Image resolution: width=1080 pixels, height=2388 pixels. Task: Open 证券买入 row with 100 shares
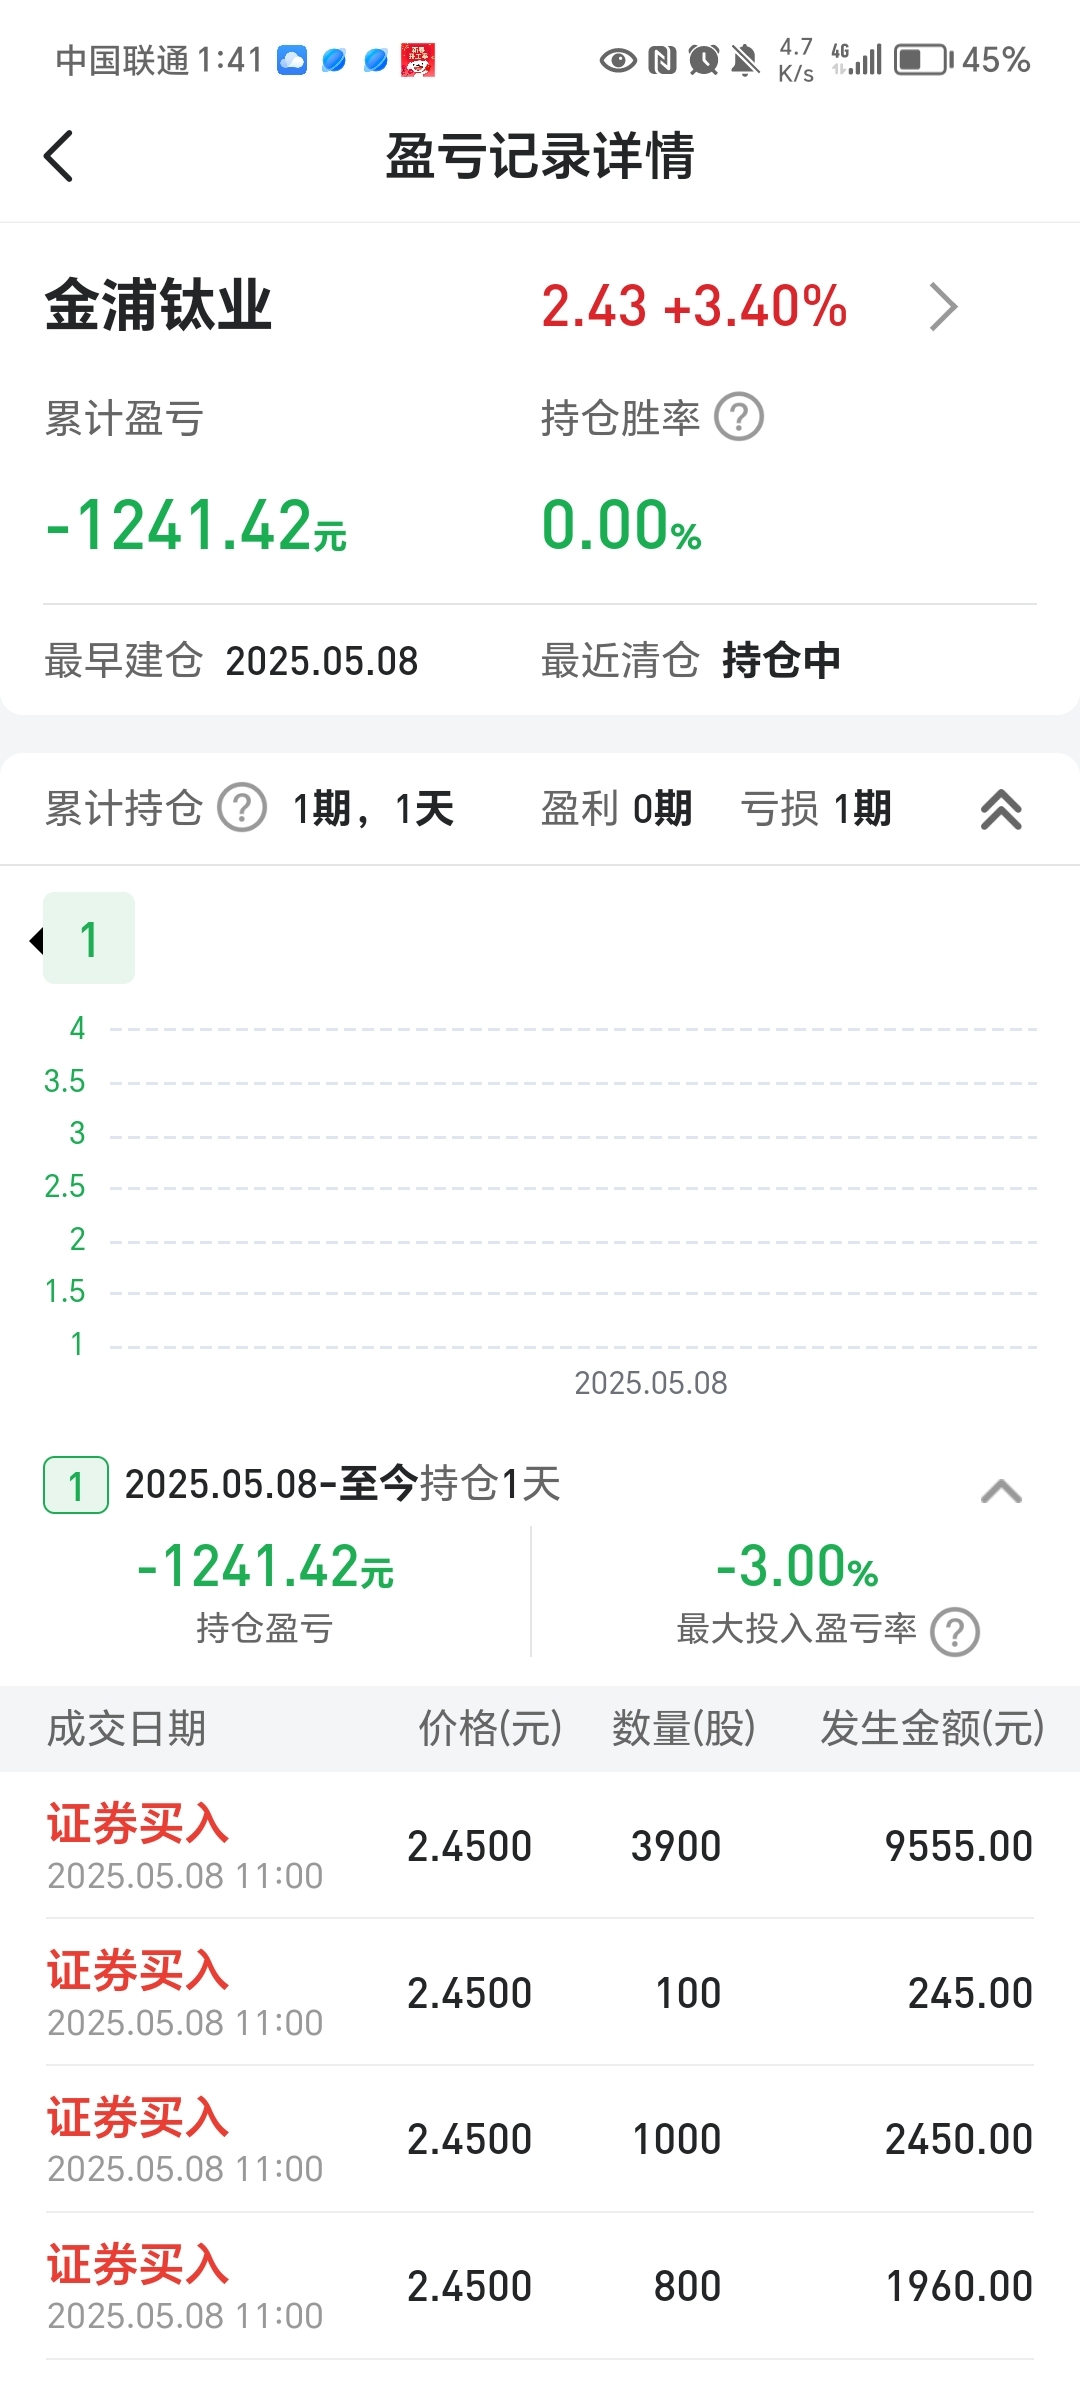click(x=540, y=1993)
